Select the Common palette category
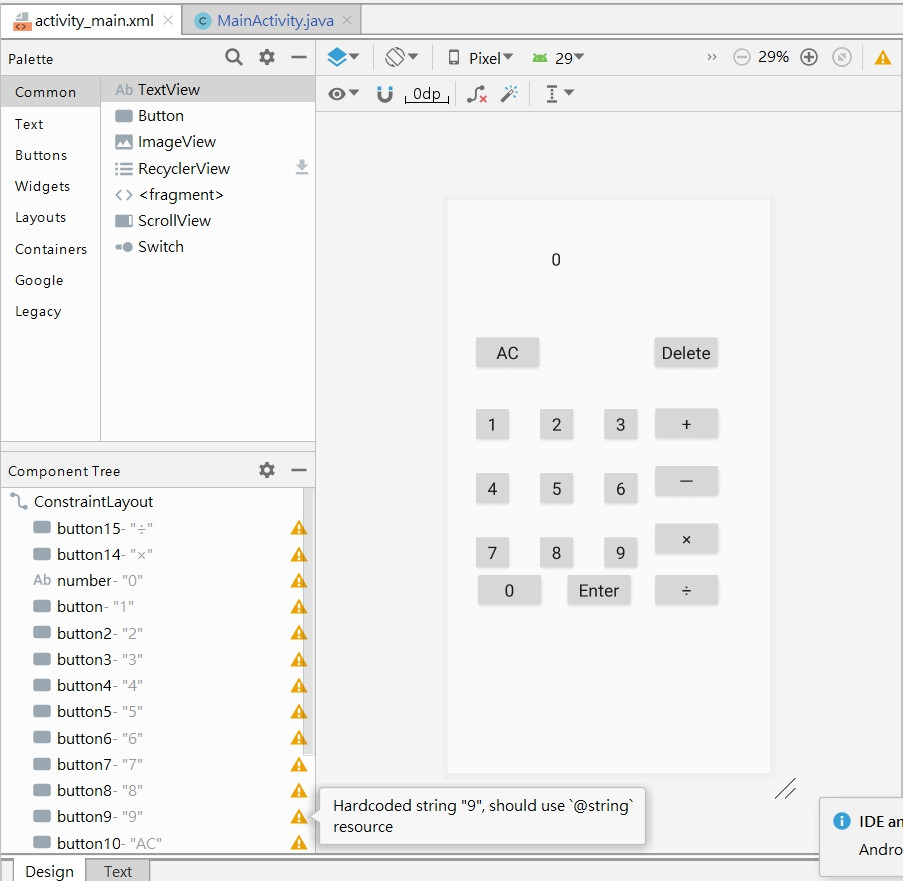The width and height of the screenshot is (903, 881). coord(50,92)
